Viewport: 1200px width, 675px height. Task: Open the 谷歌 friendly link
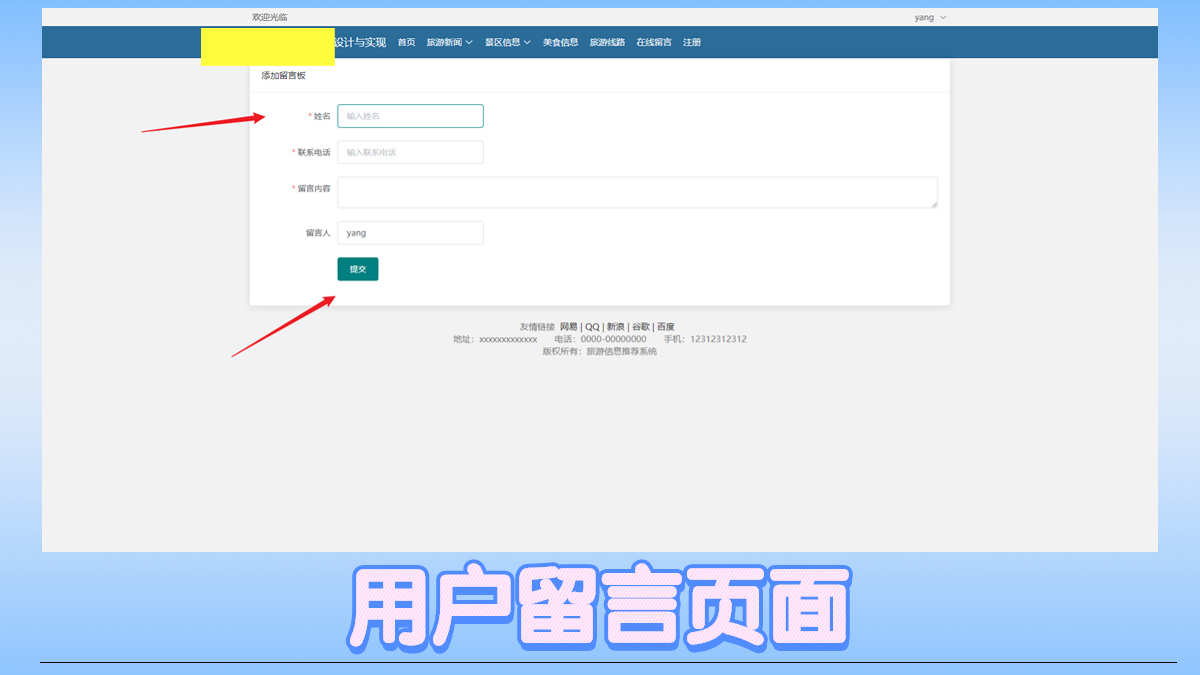pos(641,327)
